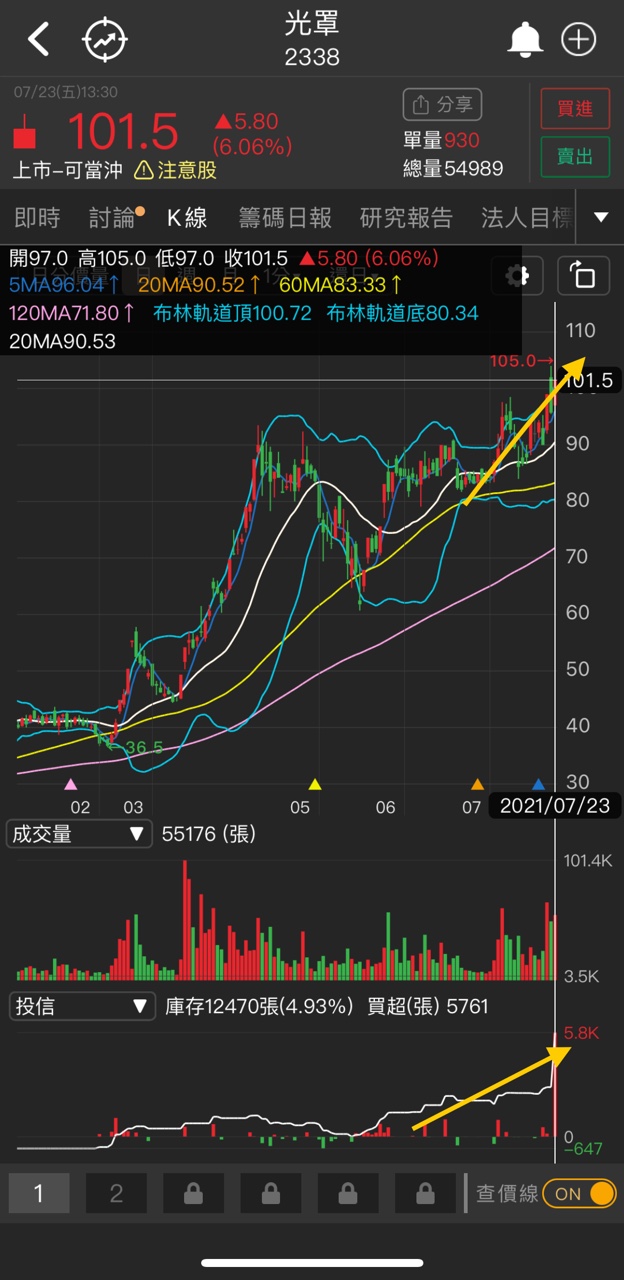Open the 成交量 indicator dropdown
Image resolution: width=624 pixels, height=1280 pixels.
point(80,834)
